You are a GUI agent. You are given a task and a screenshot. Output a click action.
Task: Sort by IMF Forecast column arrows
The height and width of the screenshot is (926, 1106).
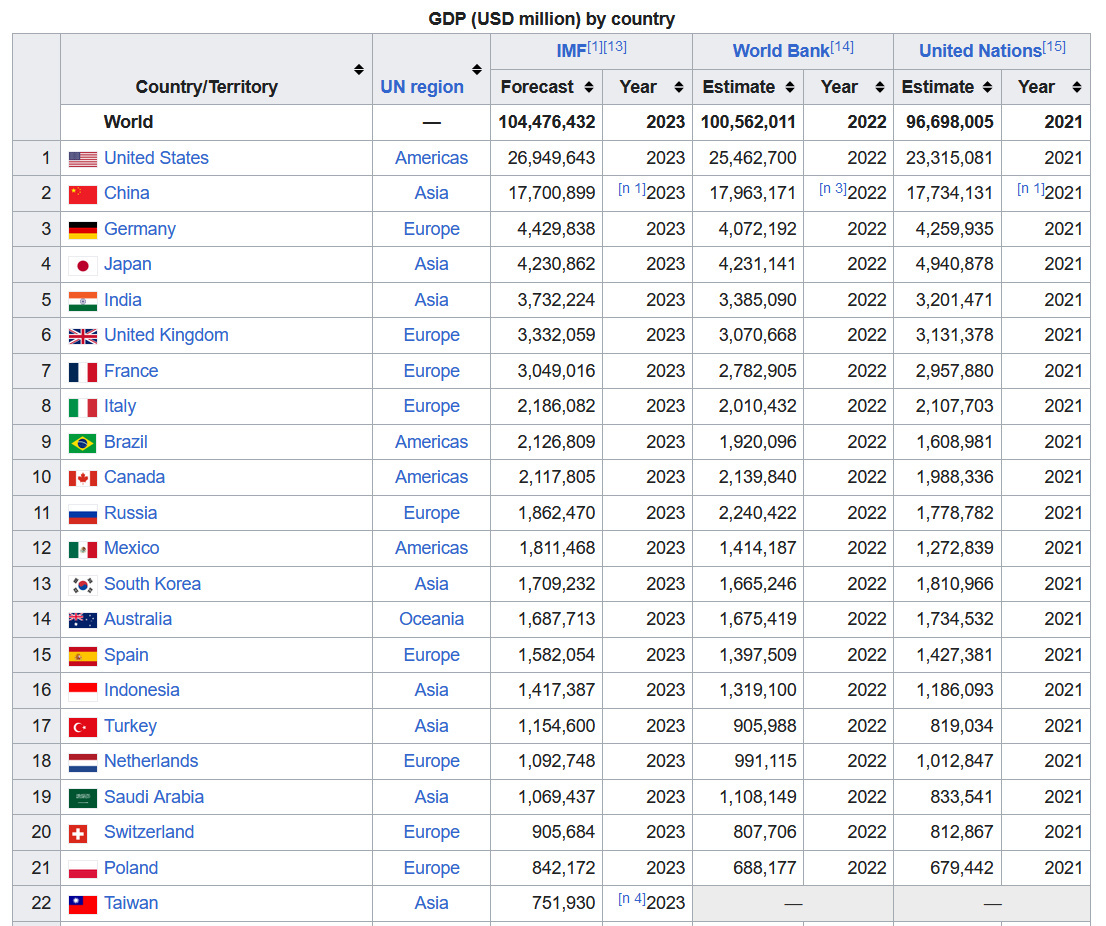pyautogui.click(x=589, y=87)
